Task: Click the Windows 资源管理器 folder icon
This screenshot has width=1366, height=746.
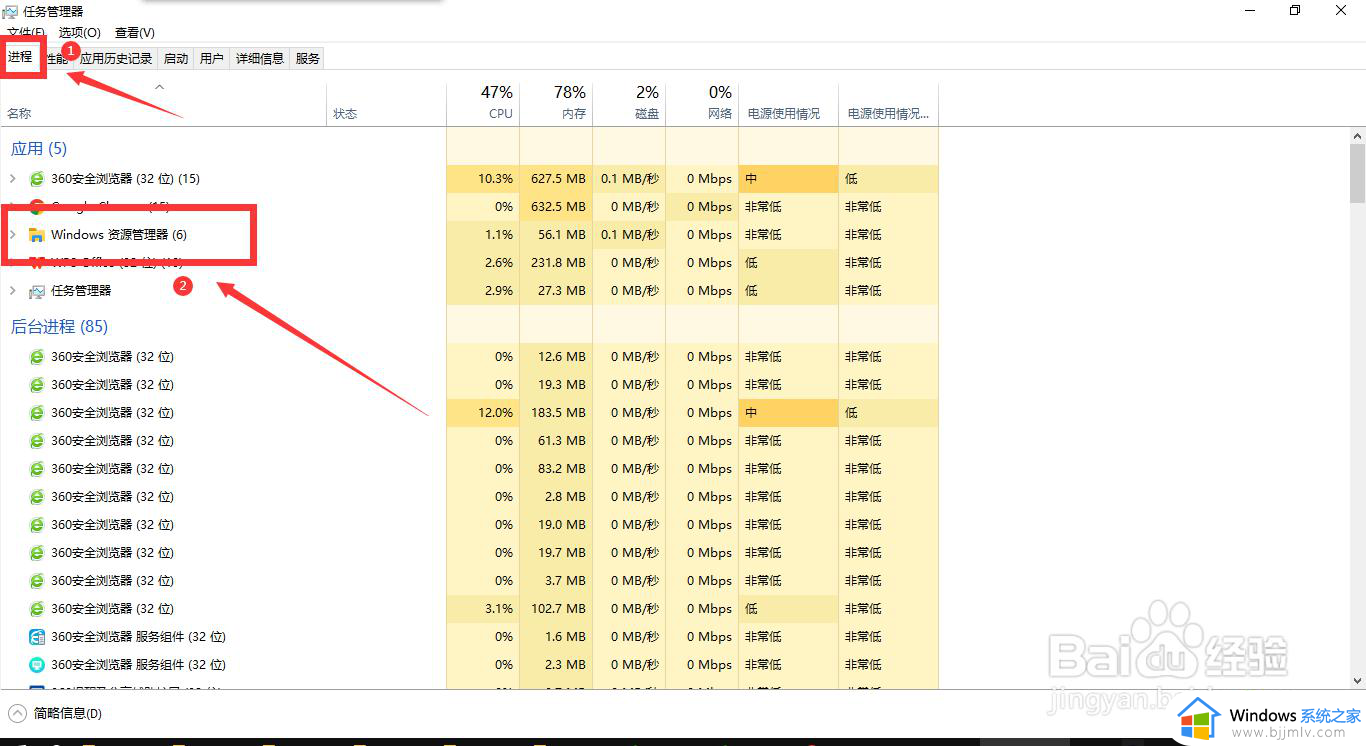Action: [x=37, y=235]
